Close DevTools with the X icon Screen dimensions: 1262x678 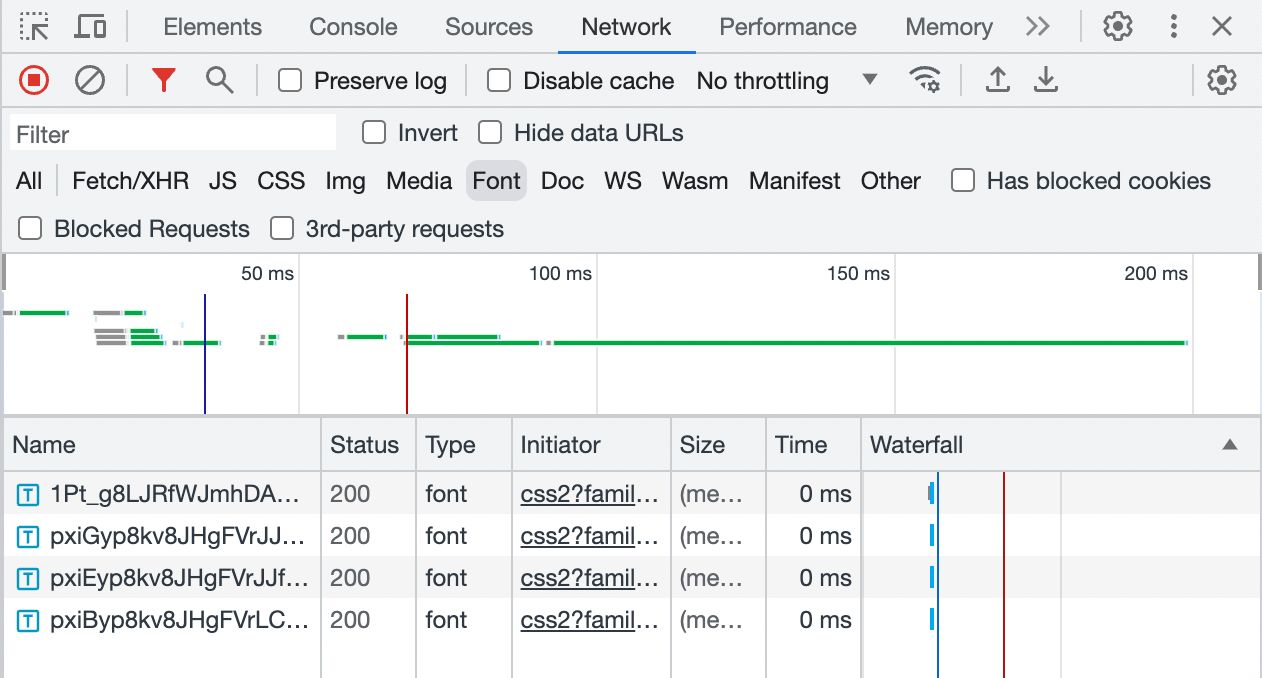pos(1222,27)
